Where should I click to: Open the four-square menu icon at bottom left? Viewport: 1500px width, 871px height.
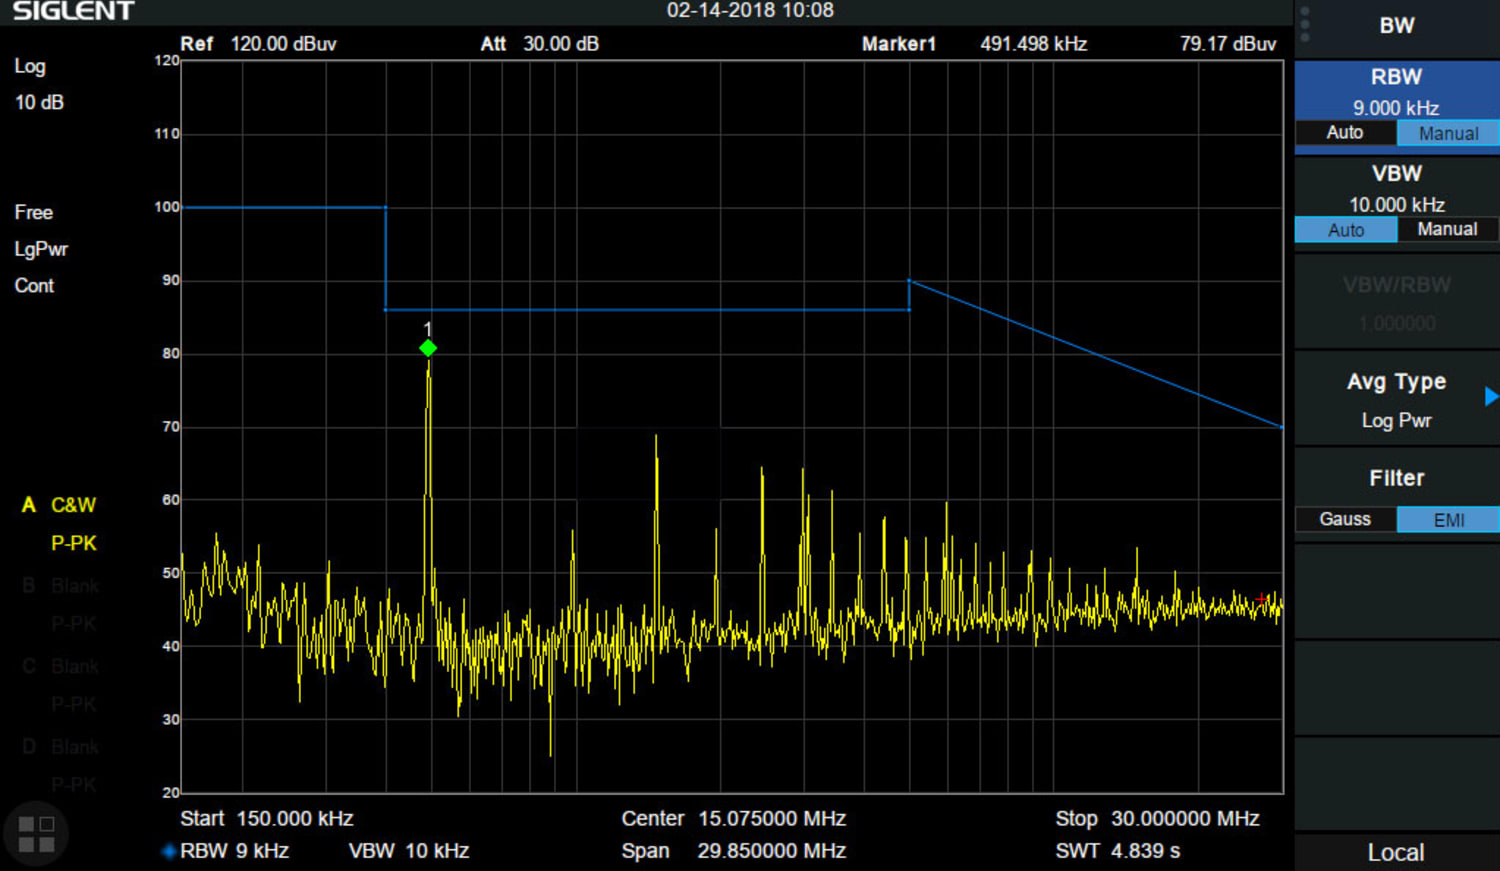[36, 834]
